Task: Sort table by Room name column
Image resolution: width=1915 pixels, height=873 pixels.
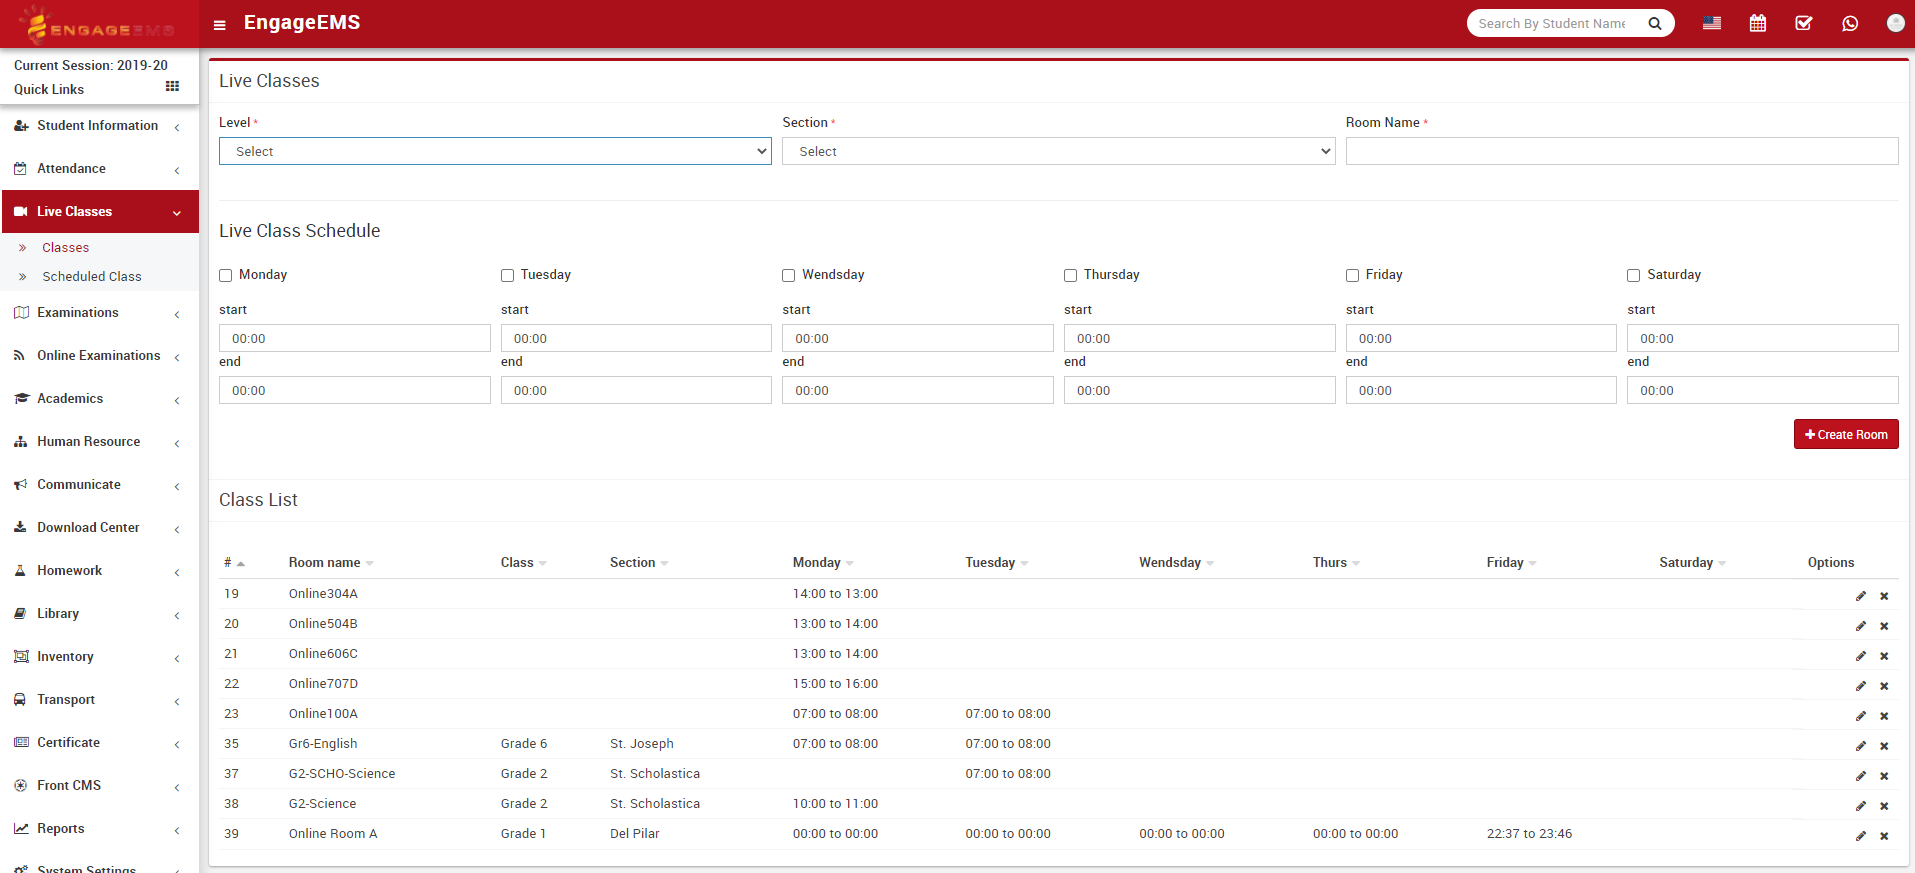Action: [x=330, y=563]
